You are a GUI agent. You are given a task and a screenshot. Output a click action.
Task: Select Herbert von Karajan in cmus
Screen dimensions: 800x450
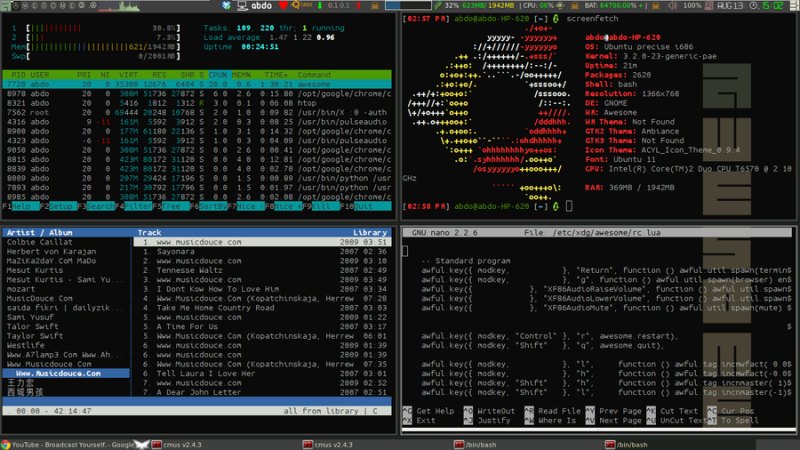coord(51,252)
